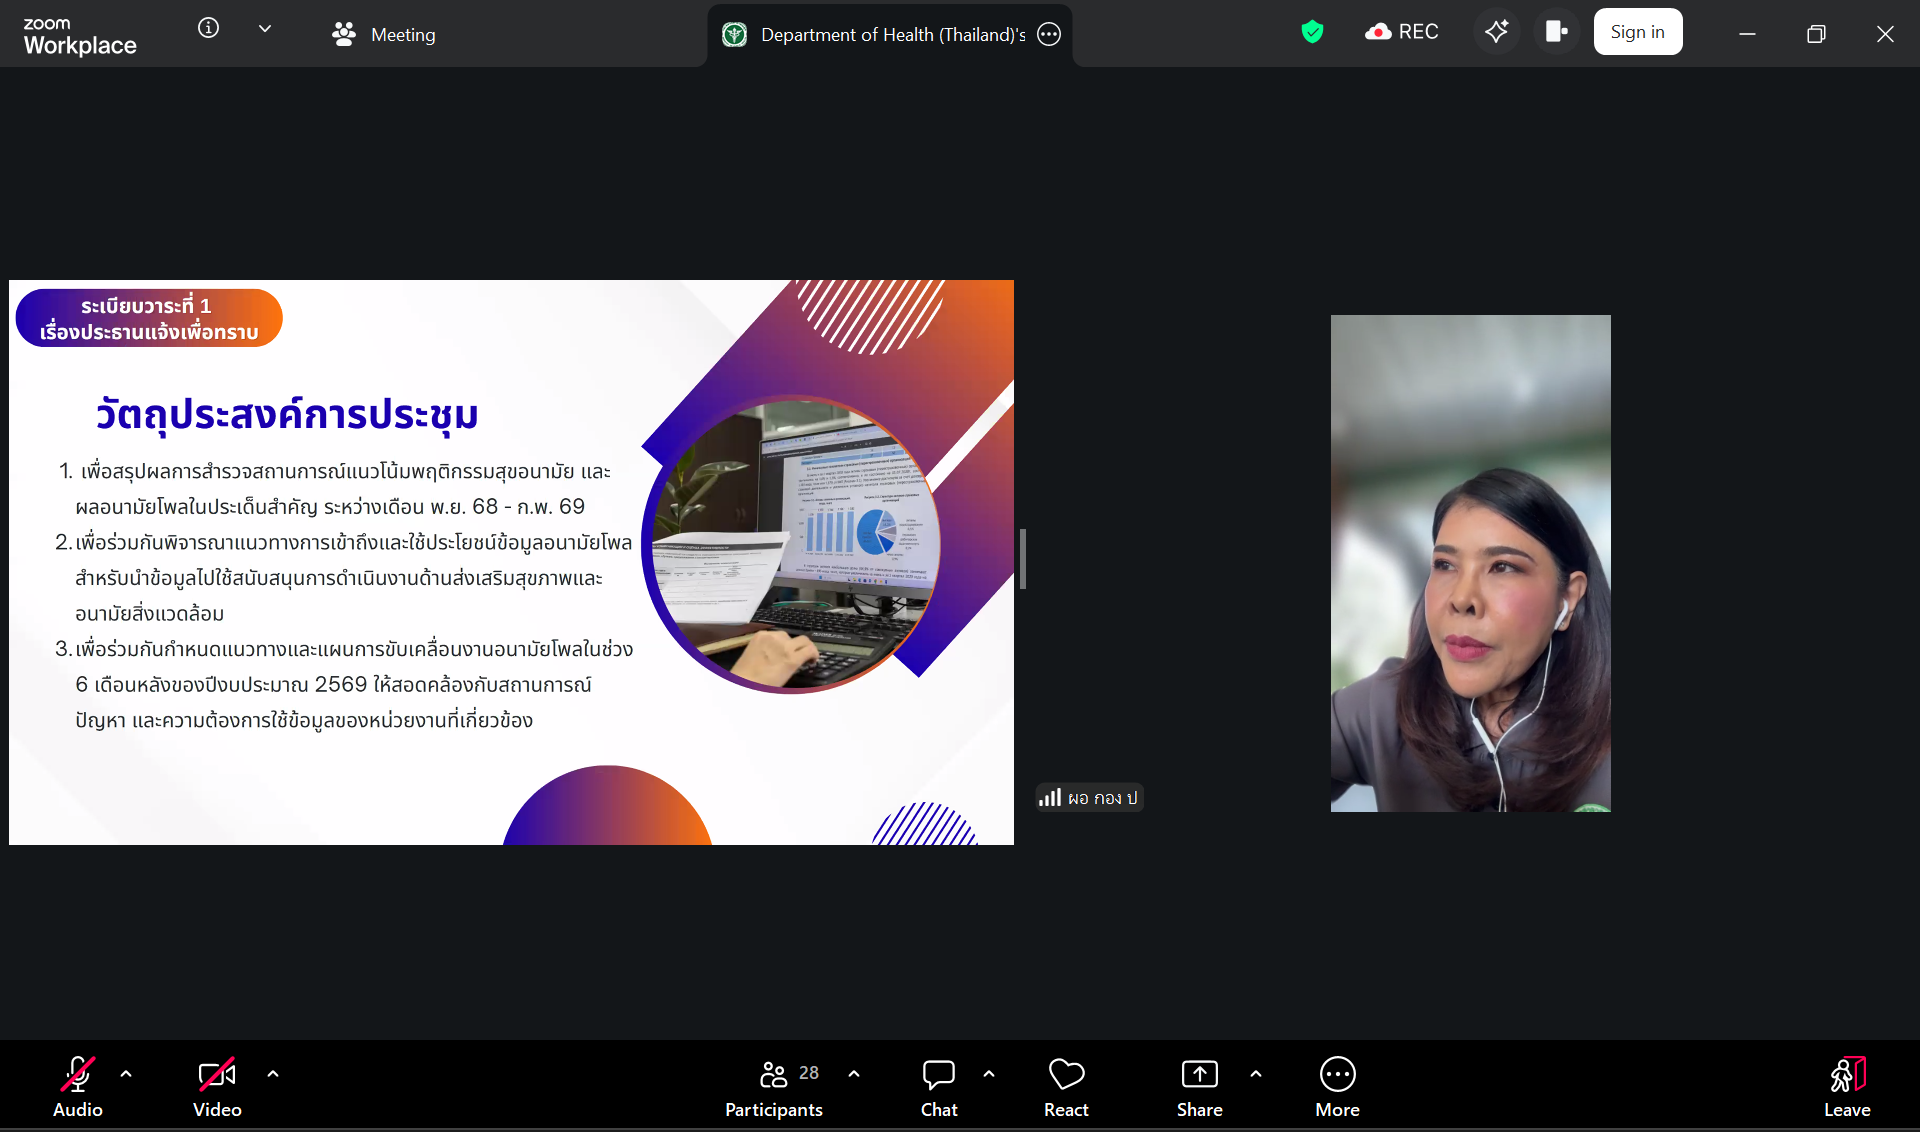Click the Sign in button
1920x1132 pixels.
coord(1637,32)
